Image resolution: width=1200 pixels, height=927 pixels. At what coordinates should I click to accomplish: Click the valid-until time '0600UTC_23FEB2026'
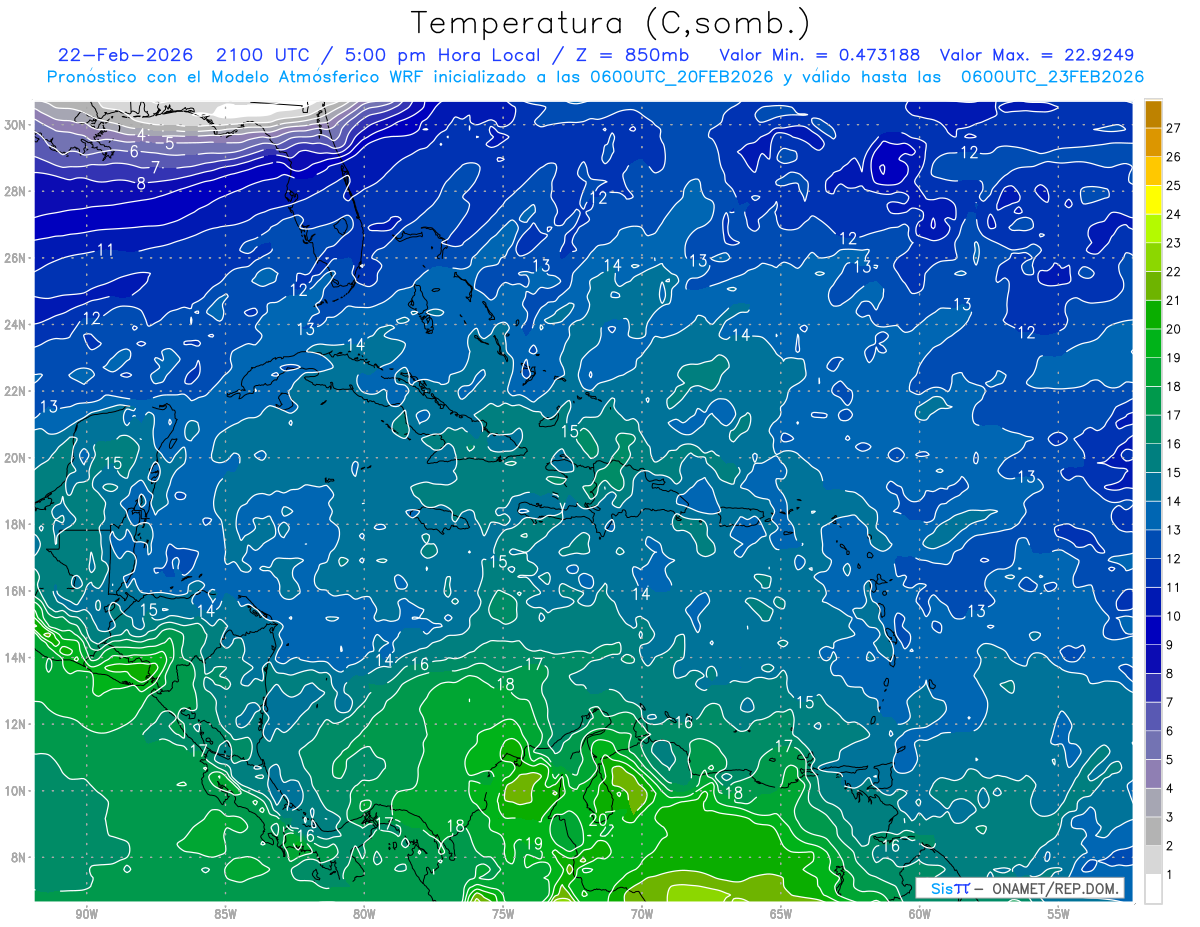[1051, 77]
